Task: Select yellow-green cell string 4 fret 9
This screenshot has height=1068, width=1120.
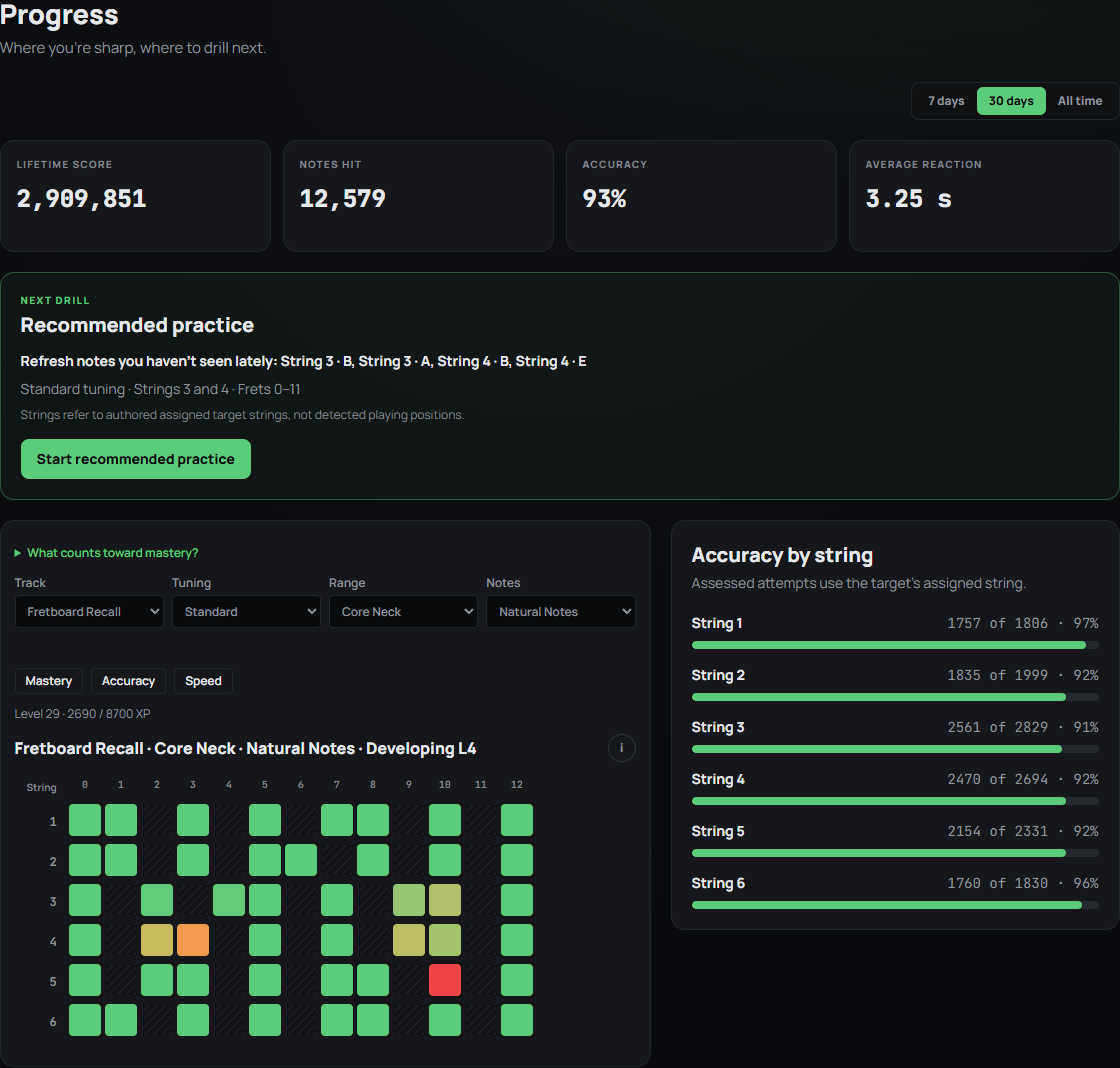Action: [x=409, y=940]
